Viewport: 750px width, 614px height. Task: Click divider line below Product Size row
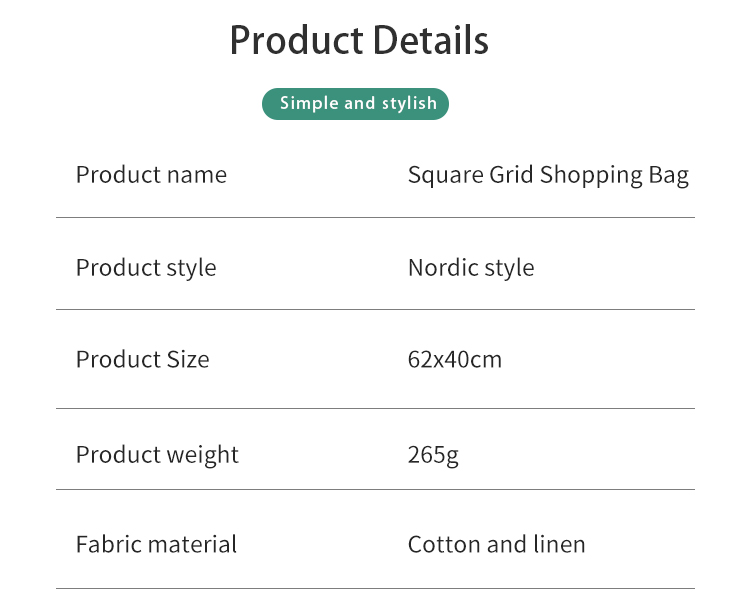[375, 408]
